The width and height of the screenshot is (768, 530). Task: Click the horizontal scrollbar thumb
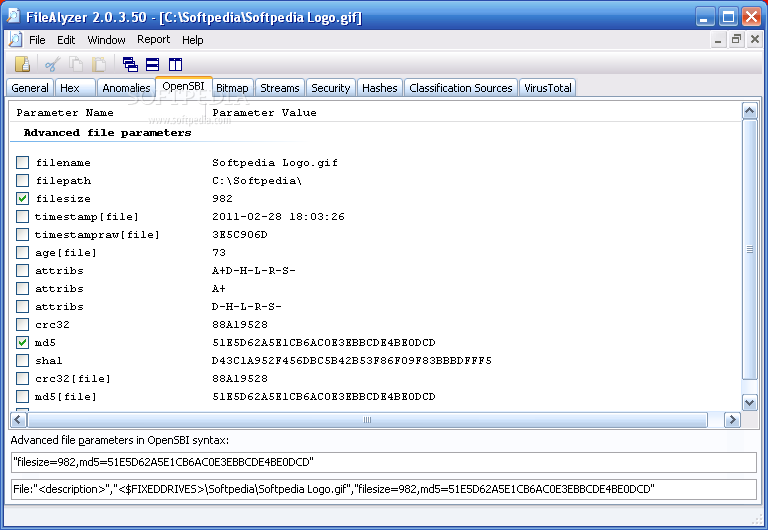[367, 420]
